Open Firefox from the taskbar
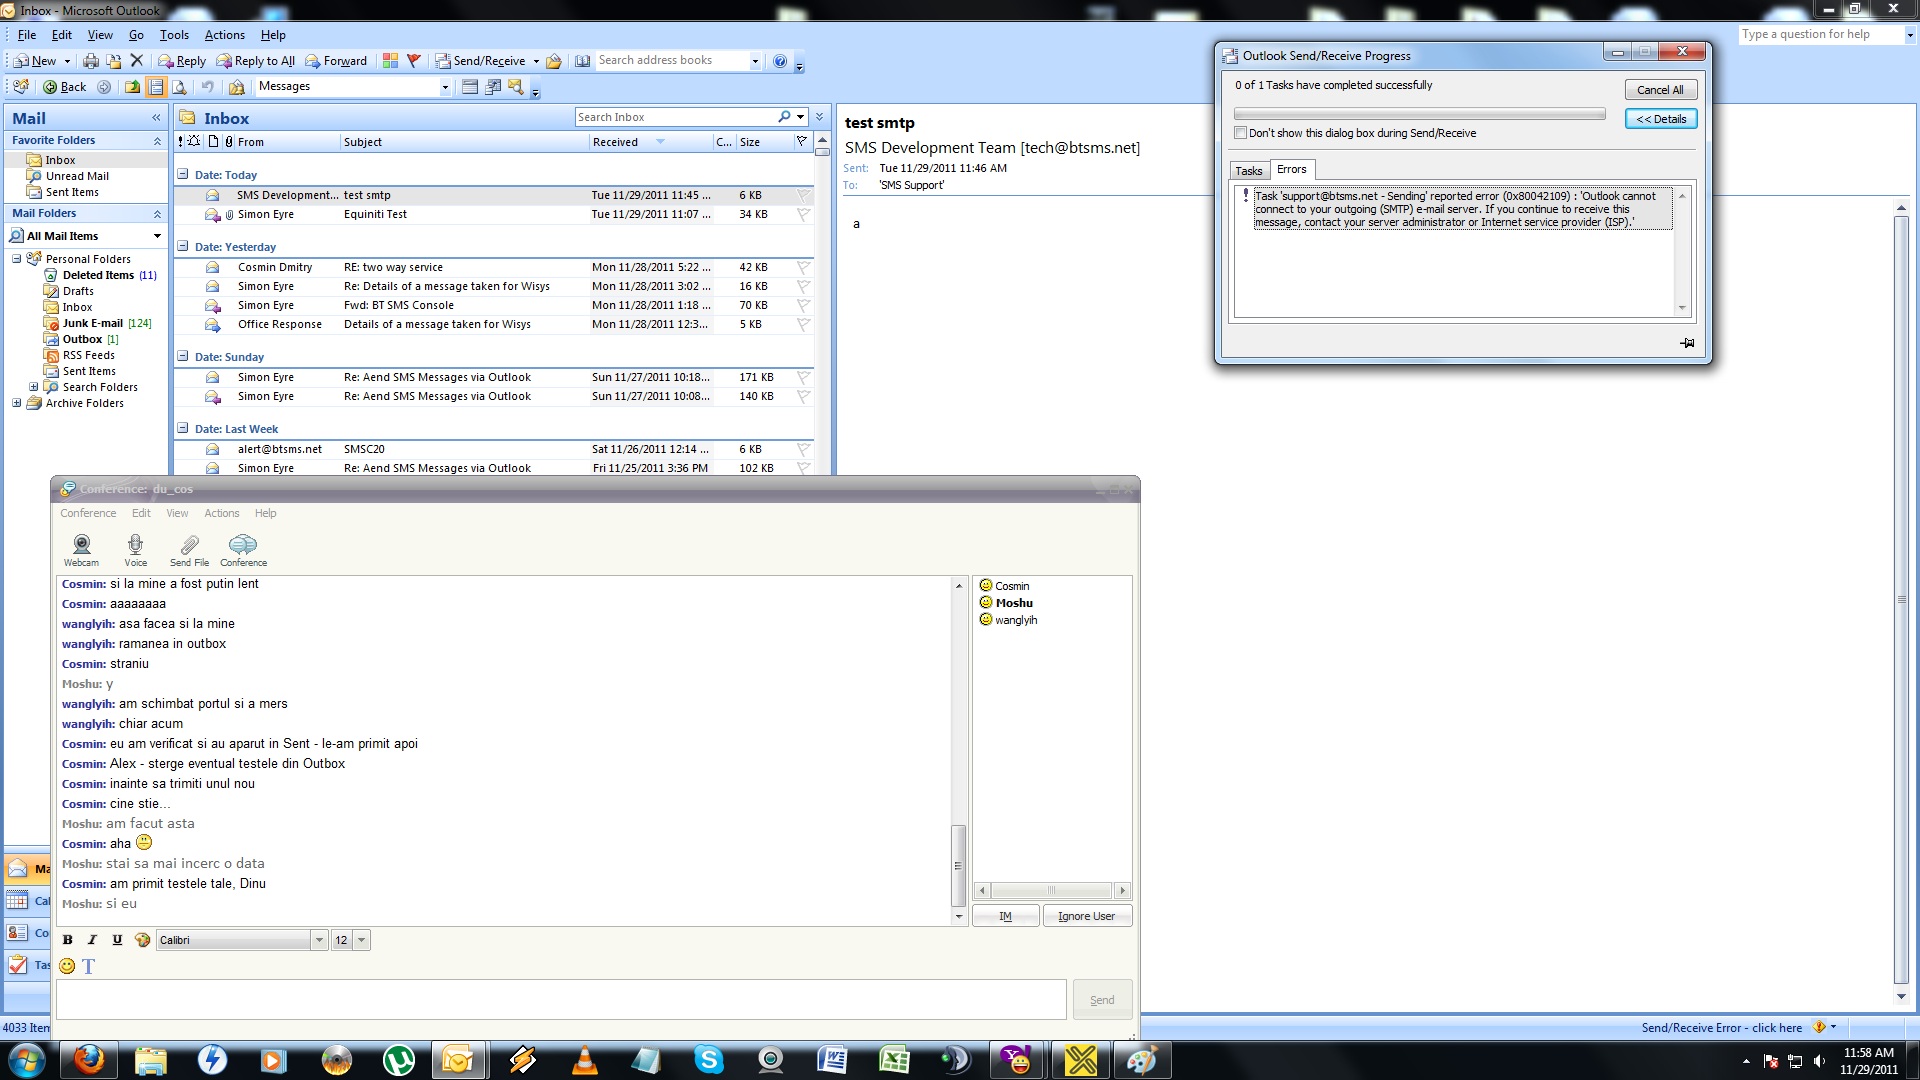This screenshot has width=1920, height=1080. [89, 1059]
